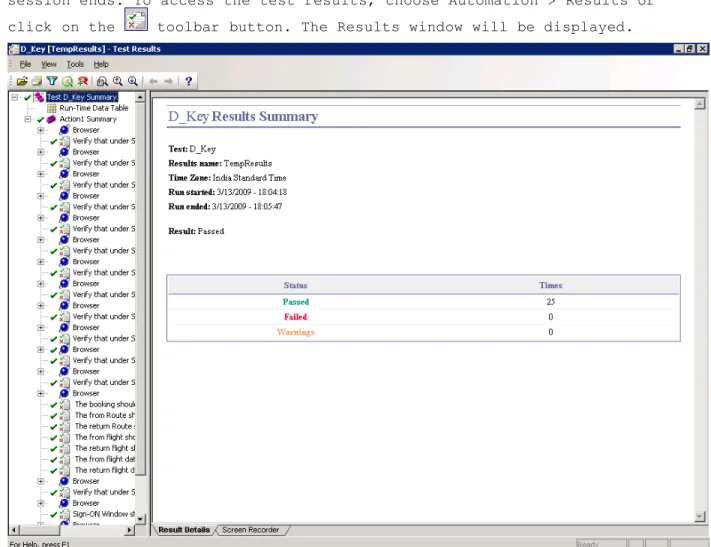This screenshot has width=711, height=547.
Task: Click the magenta Test D_Key Summary icon
Action: click(39, 97)
